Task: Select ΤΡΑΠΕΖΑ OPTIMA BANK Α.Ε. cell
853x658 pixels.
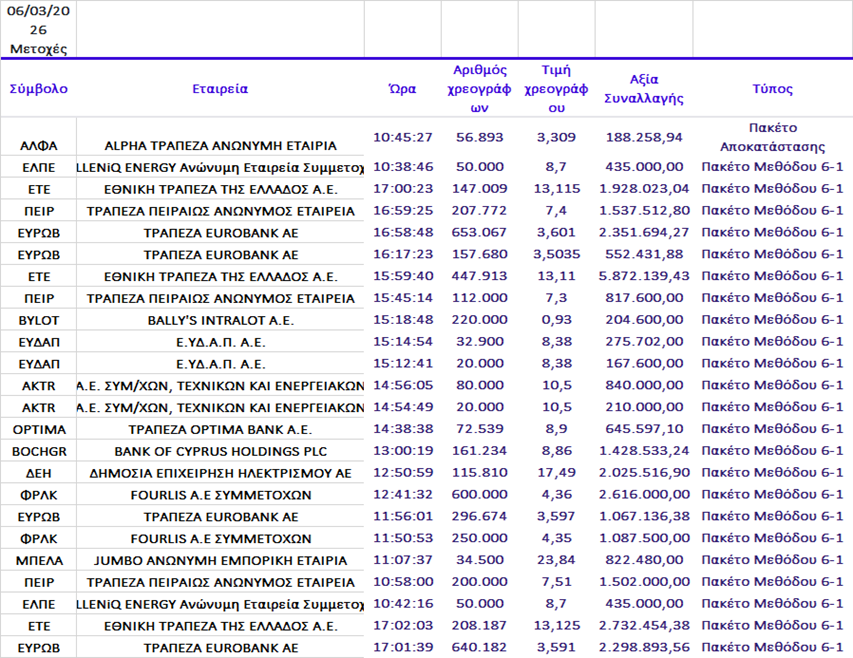Action: click(220, 429)
